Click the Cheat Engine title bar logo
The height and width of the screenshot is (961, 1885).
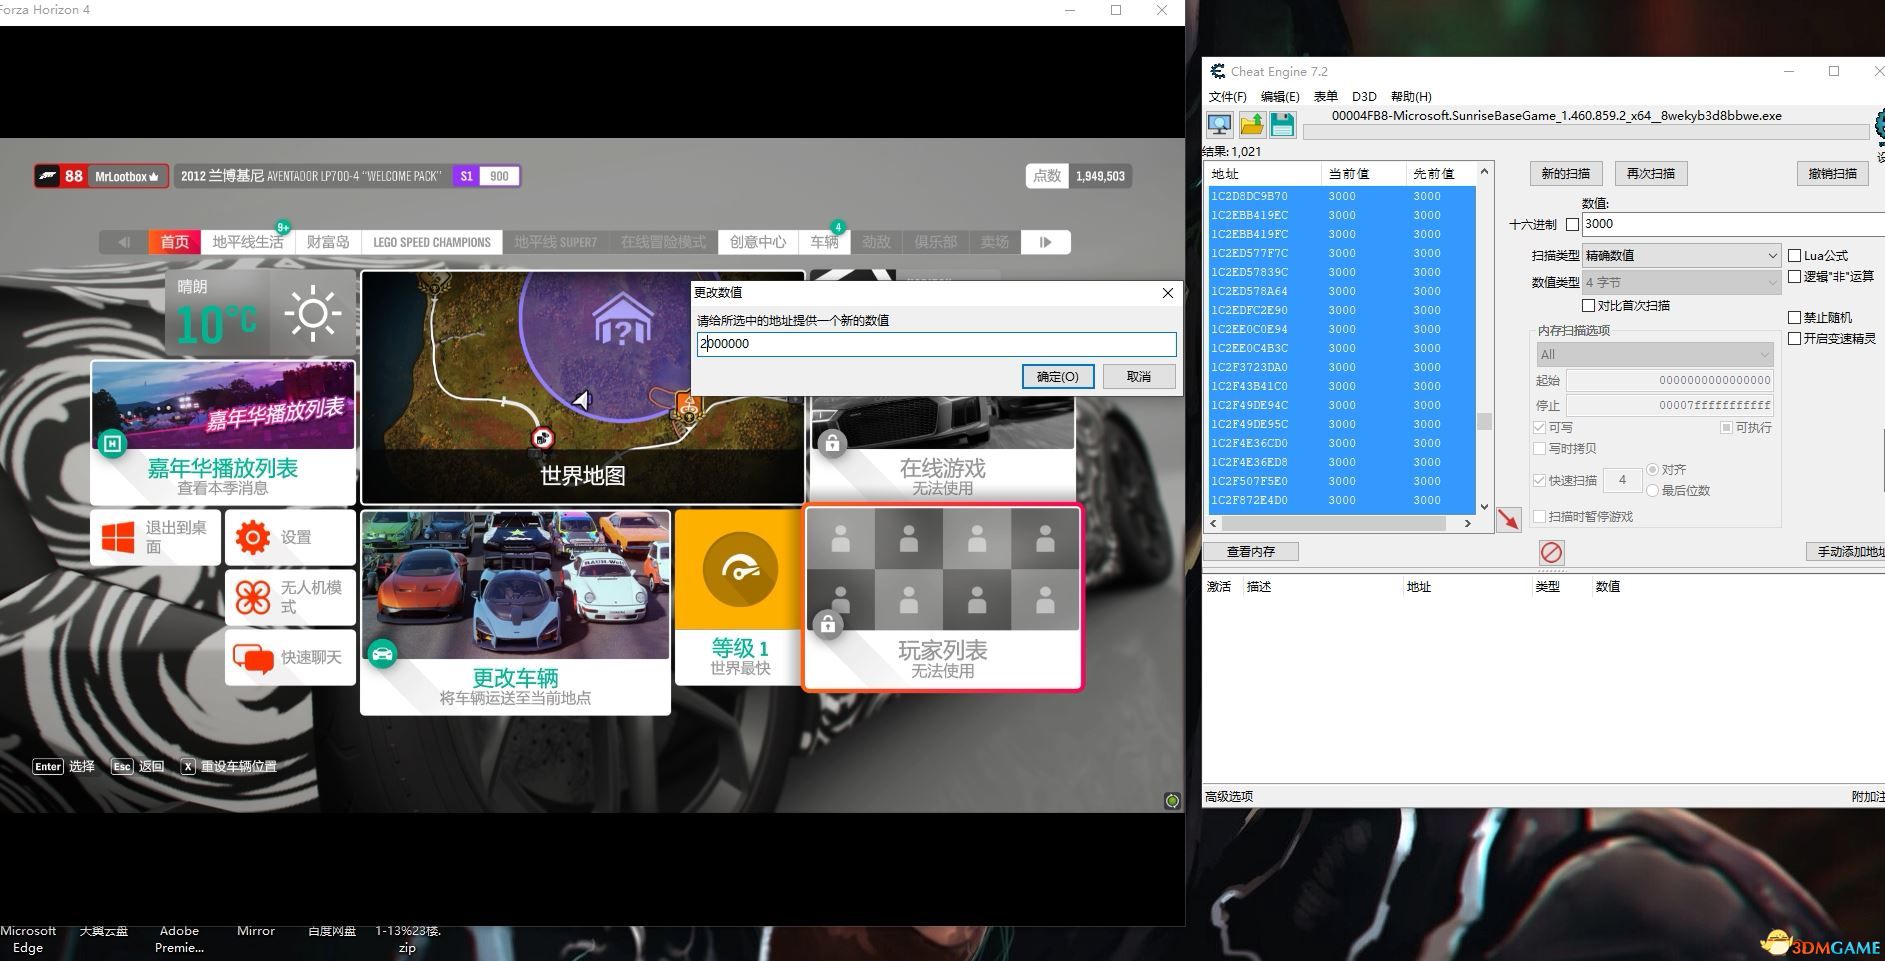tap(1217, 71)
